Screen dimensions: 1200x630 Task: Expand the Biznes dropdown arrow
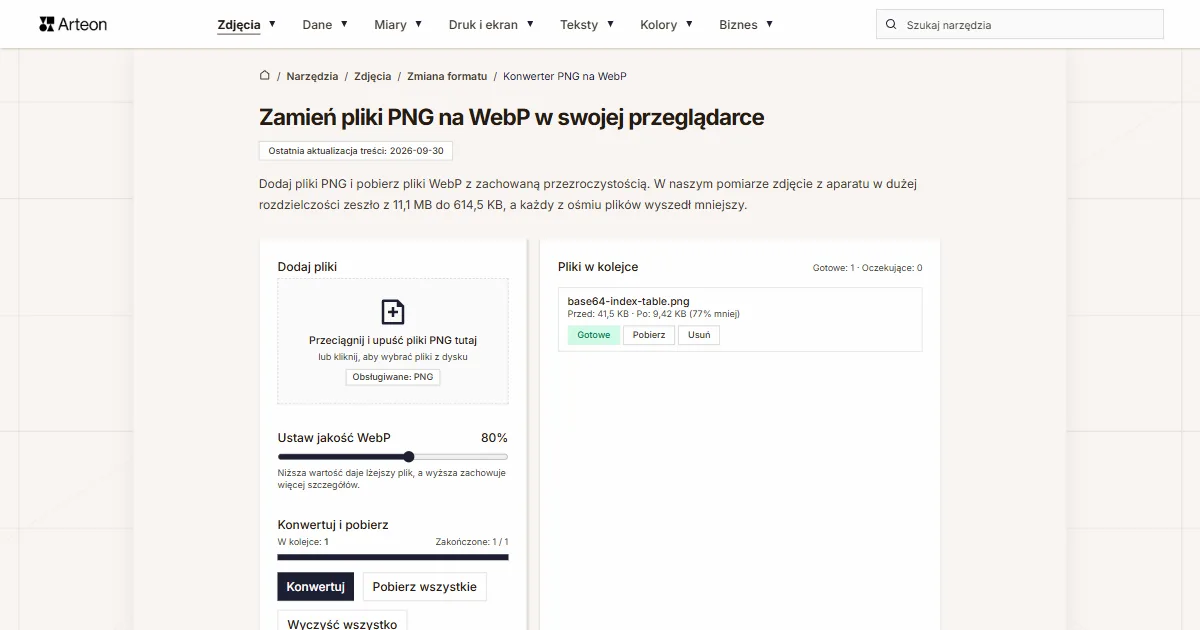[769, 24]
